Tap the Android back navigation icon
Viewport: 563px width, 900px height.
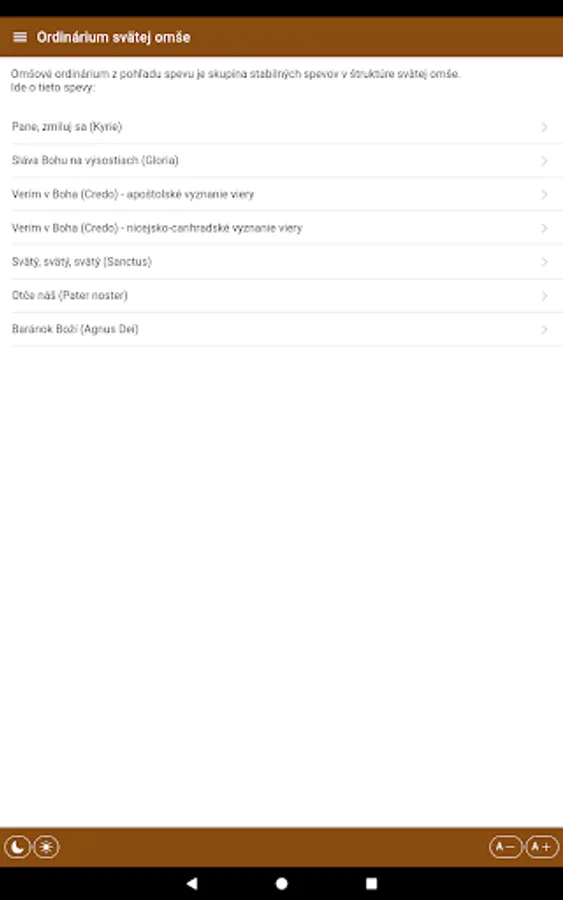pyautogui.click(x=192, y=883)
